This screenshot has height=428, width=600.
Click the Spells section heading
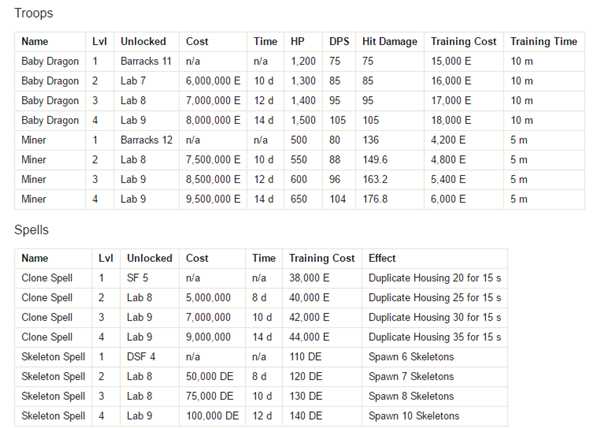(31, 230)
